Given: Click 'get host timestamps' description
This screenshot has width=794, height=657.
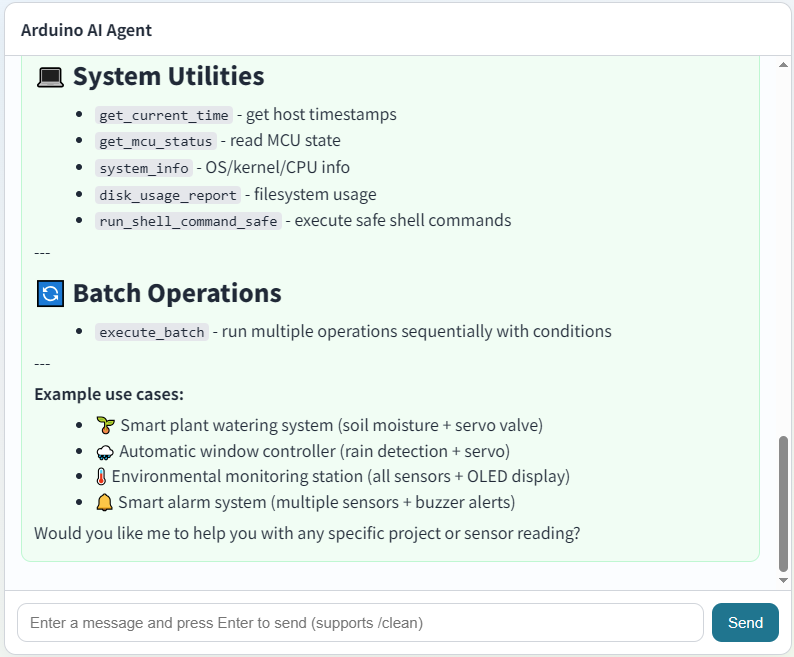Looking at the screenshot, I should pyautogui.click(x=321, y=114).
